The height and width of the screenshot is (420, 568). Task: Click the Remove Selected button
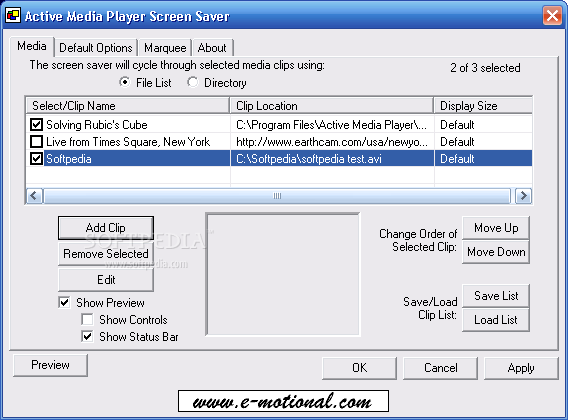point(106,254)
